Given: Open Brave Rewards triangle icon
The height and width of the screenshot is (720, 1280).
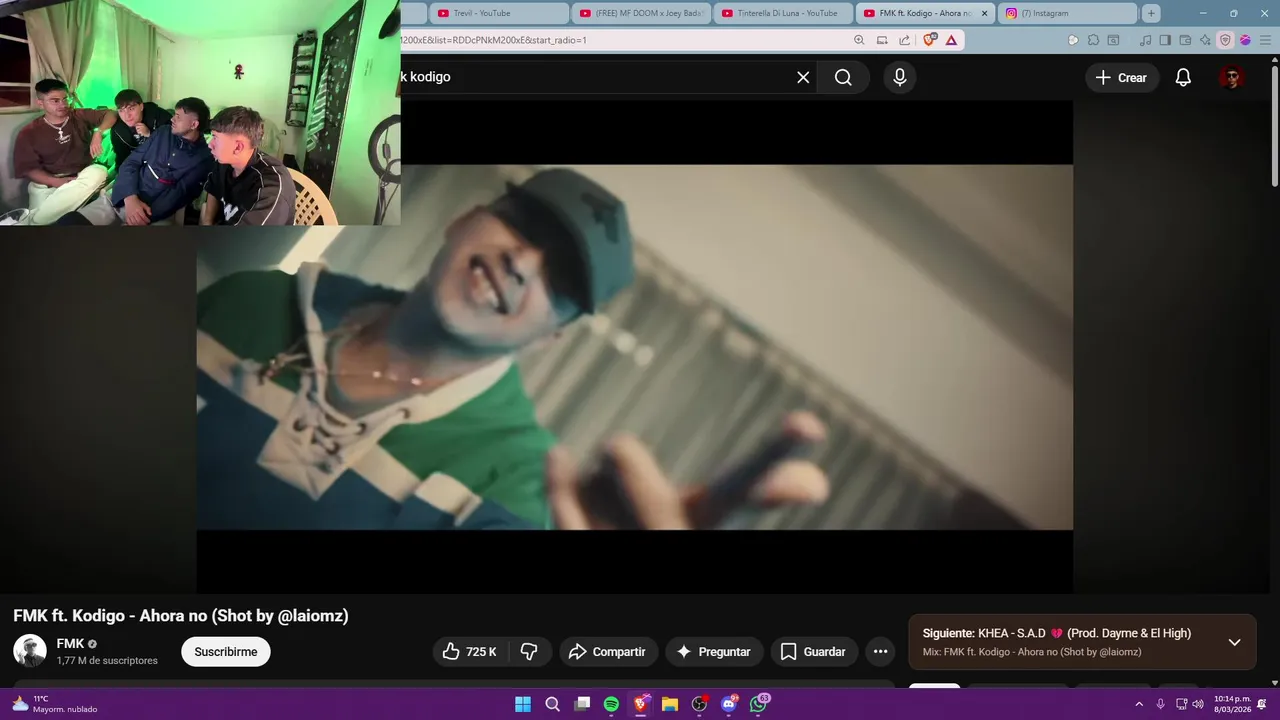Looking at the screenshot, I should click(x=951, y=40).
